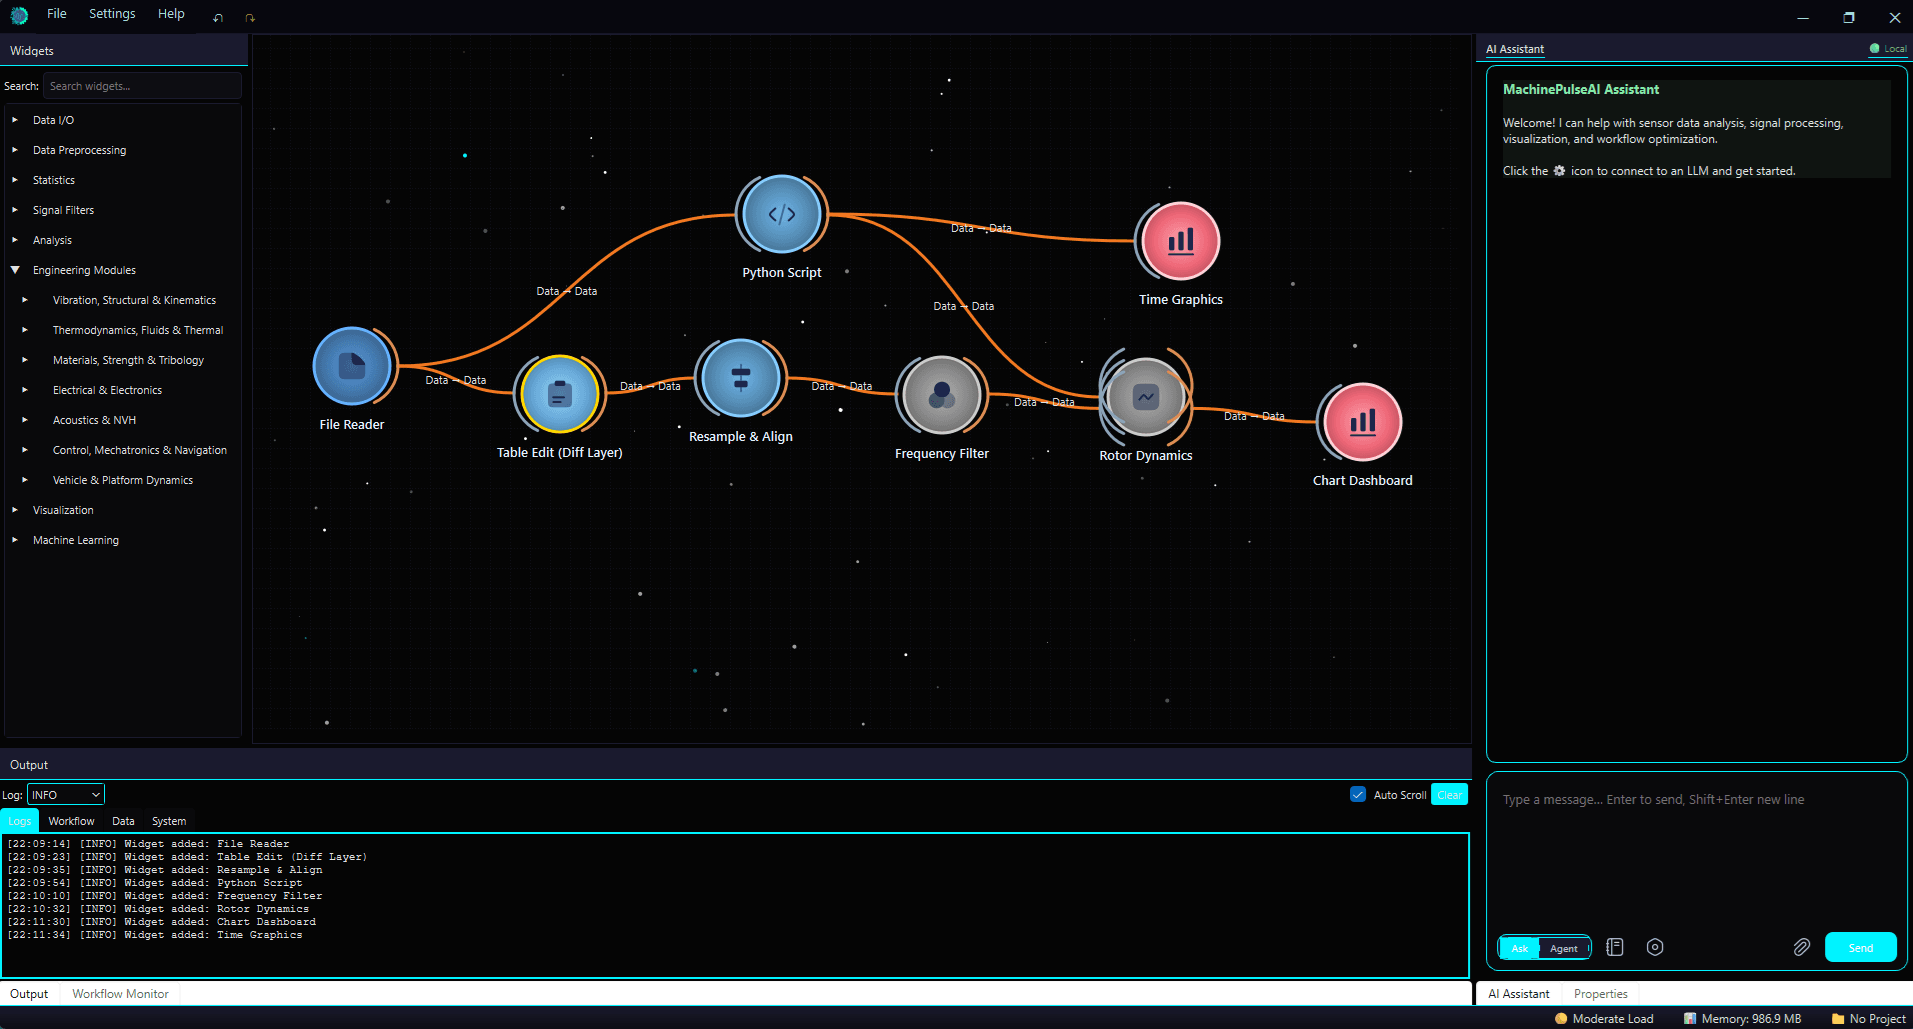Clear the output log
1913x1029 pixels.
coord(1449,795)
